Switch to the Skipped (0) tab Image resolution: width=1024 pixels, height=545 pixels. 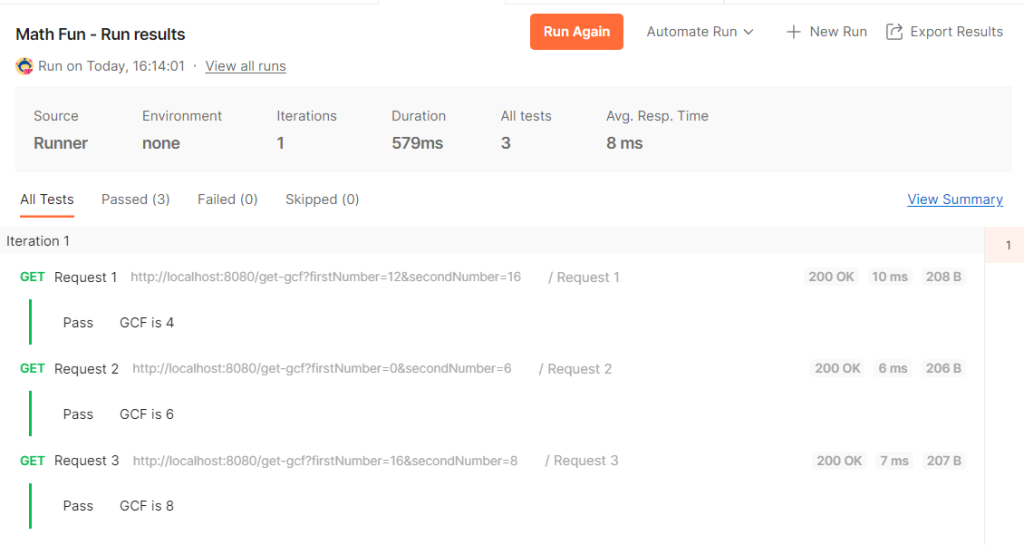point(322,199)
